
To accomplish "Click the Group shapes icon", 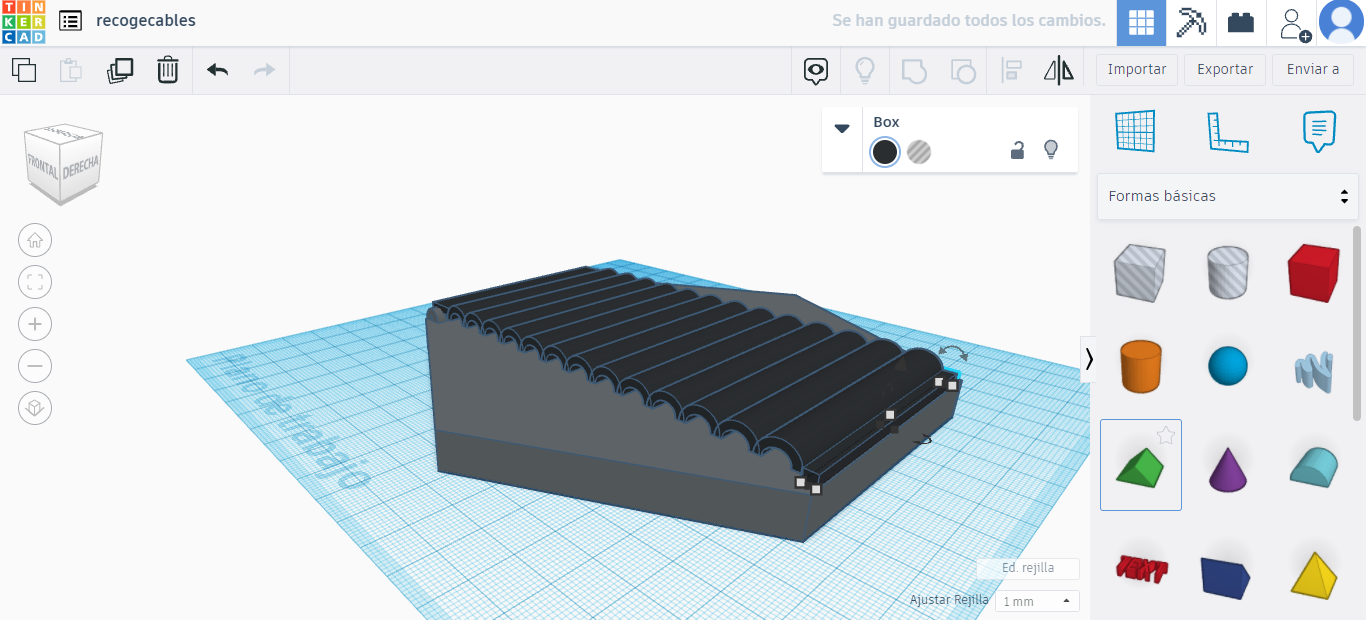I will (914, 70).
